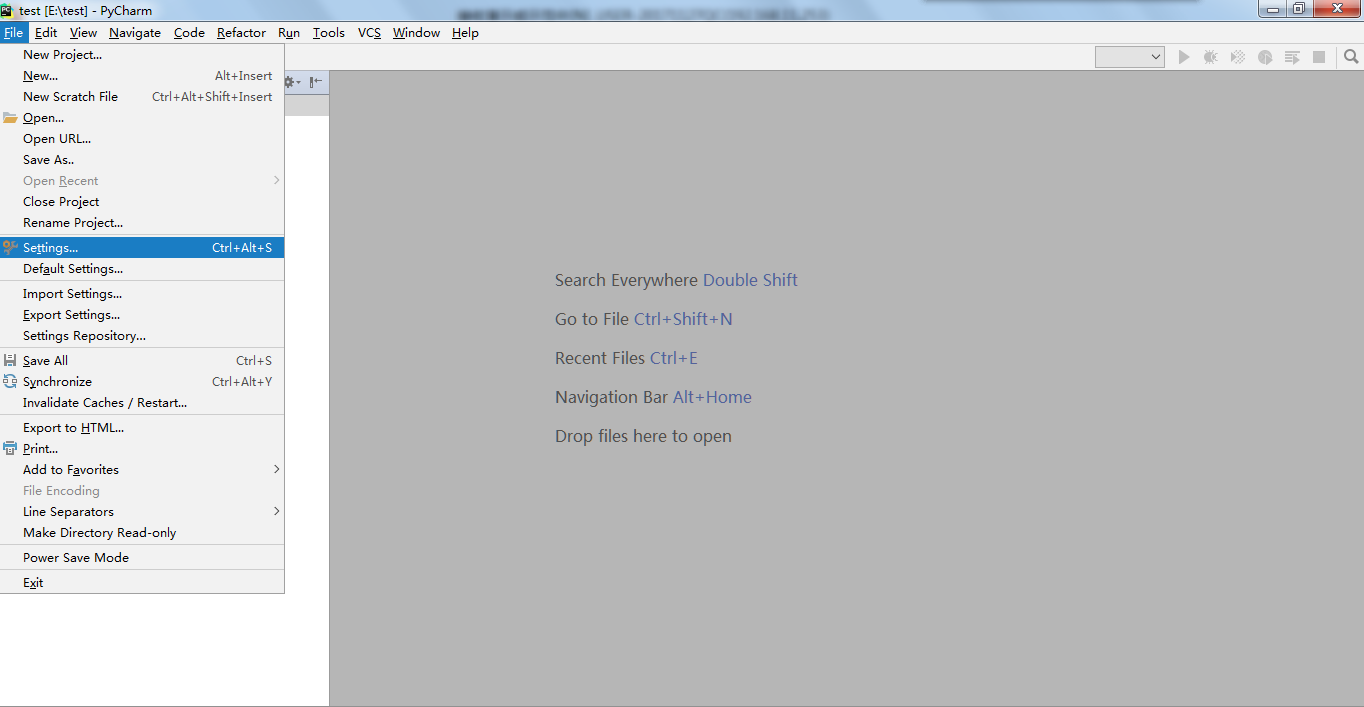
Task: Select New Scratch File entry
Action: pyautogui.click(x=142, y=97)
